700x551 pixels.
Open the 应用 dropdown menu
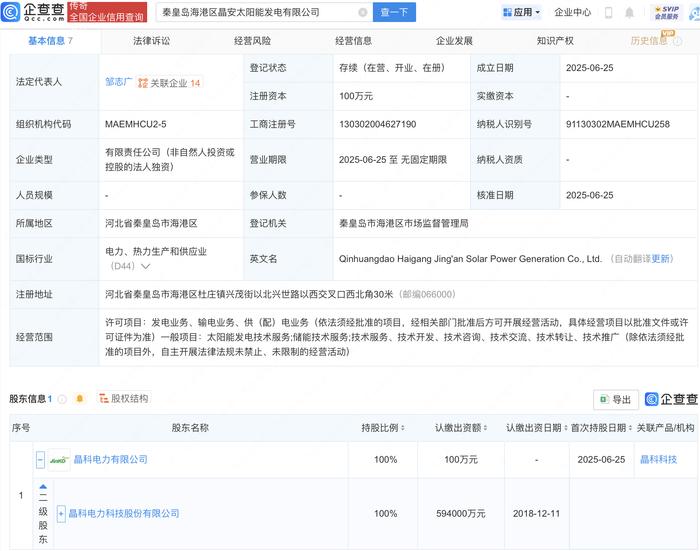click(521, 13)
